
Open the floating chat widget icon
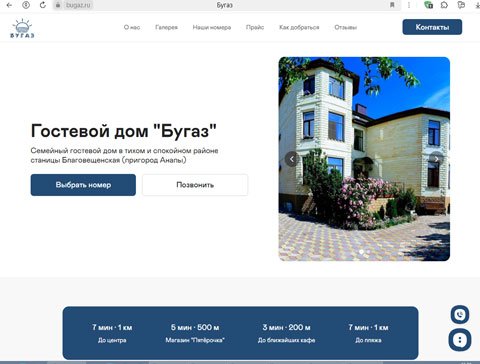click(460, 340)
